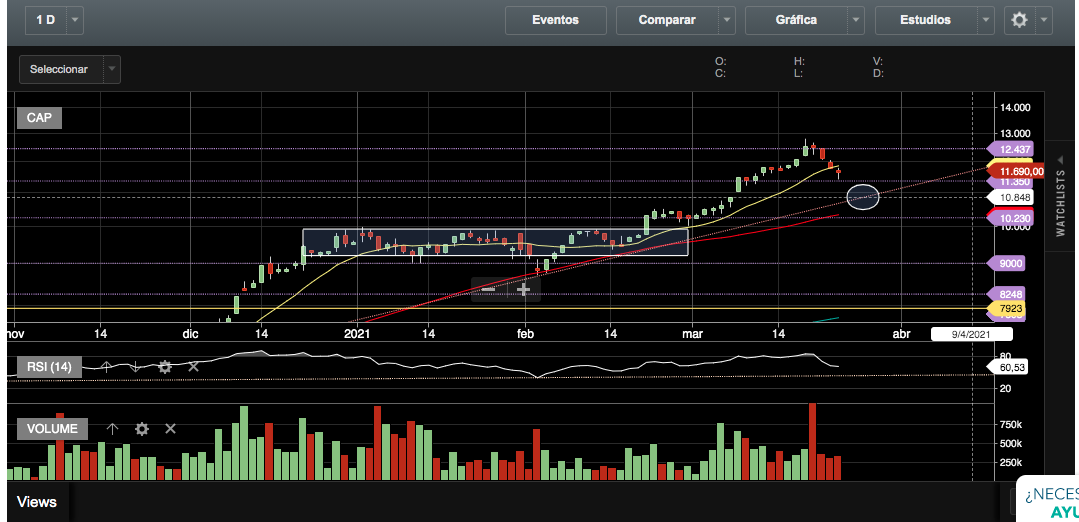
Task: Click the 9/4/2021 date label on time axis
Action: 972,334
